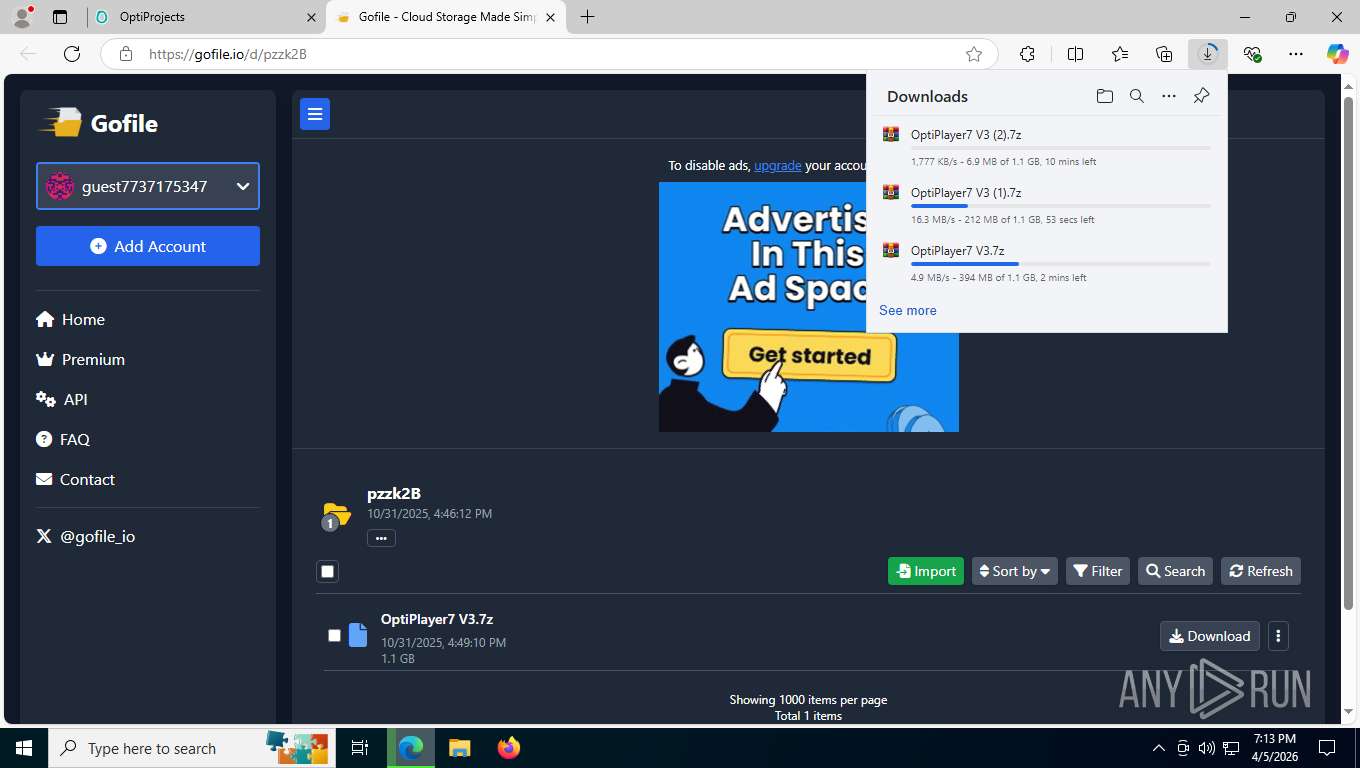Image resolution: width=1360 pixels, height=768 pixels.
Task: Click the Download button for OptiPlayer7 V3.7z
Action: pos(1210,636)
